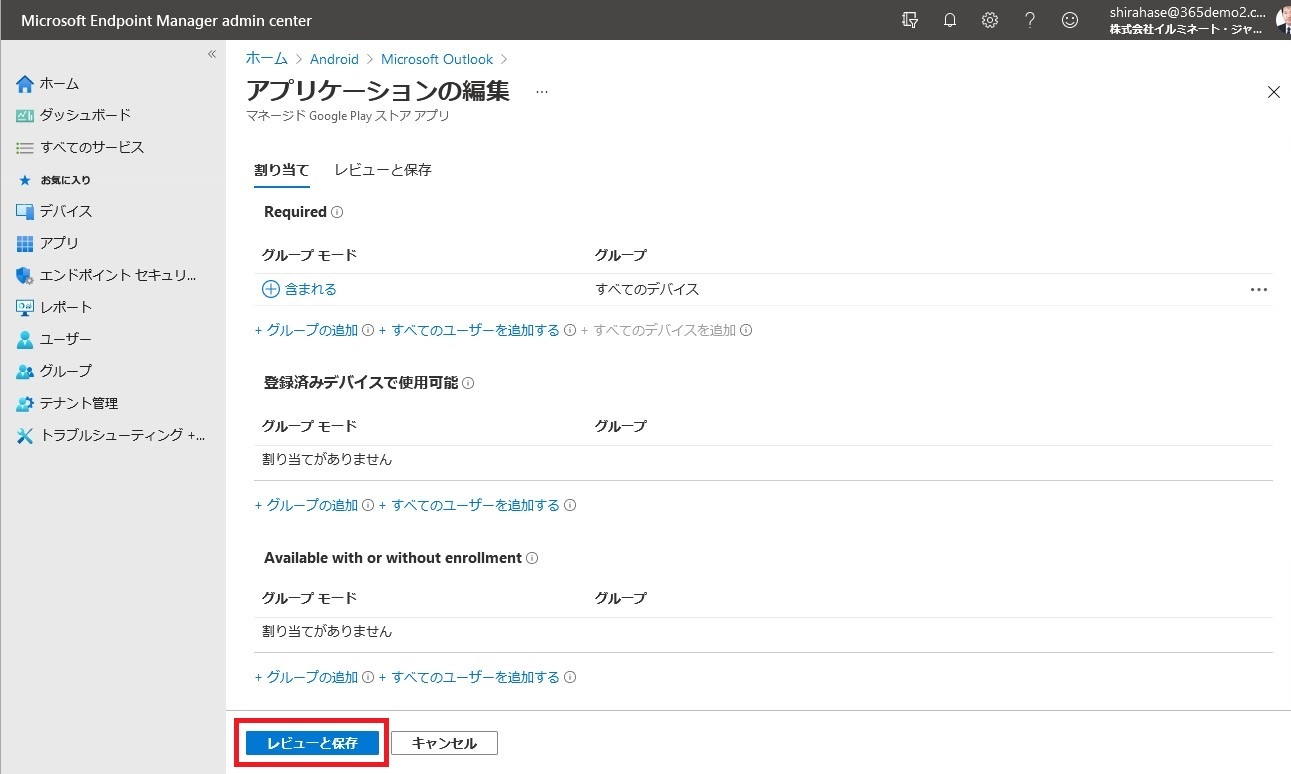1291x774 pixels.
Task: Click the トラブルシューティング tools icon
Action: tap(25, 436)
